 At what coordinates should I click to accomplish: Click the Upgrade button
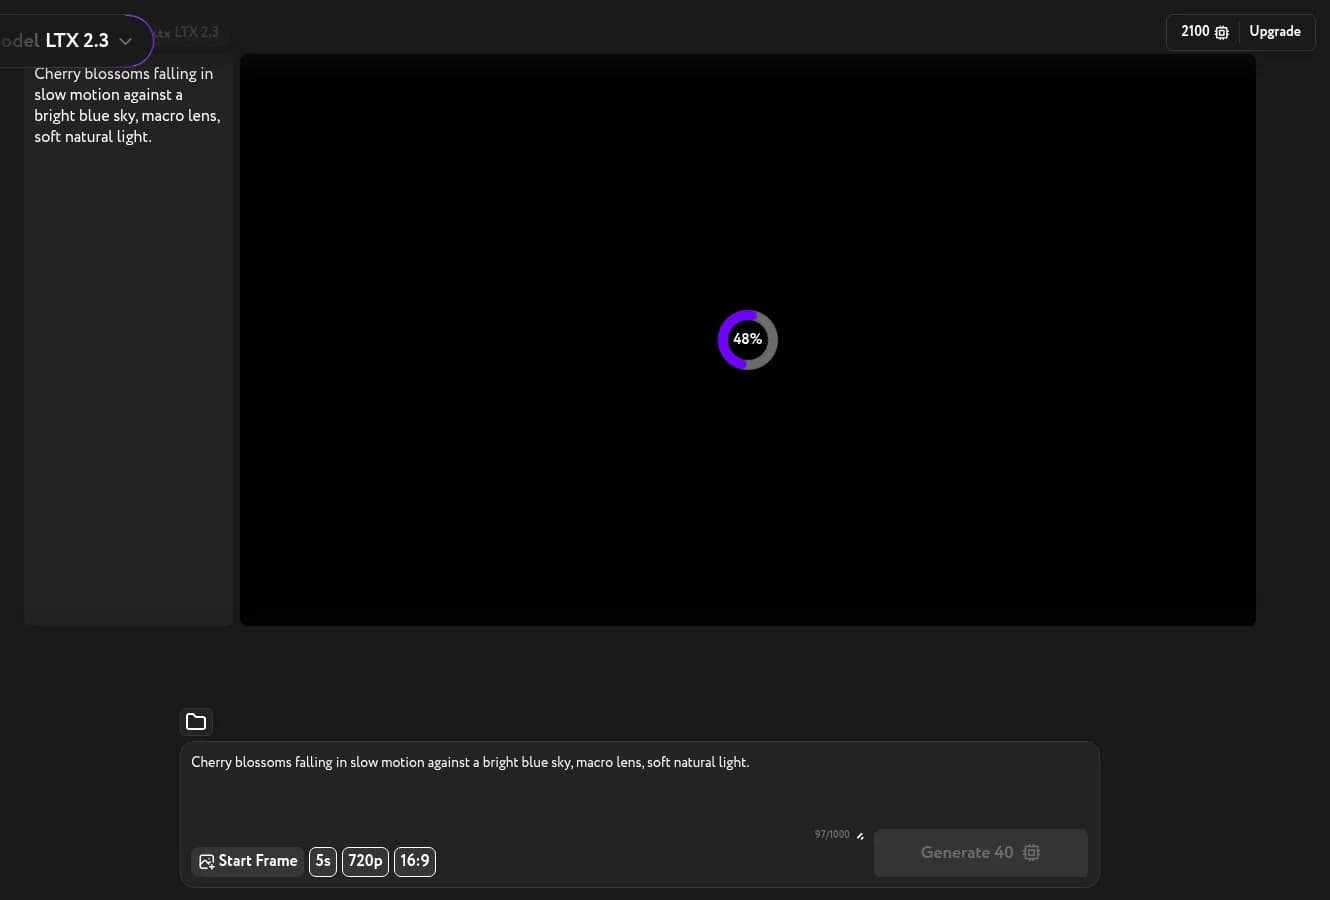pyautogui.click(x=1275, y=32)
